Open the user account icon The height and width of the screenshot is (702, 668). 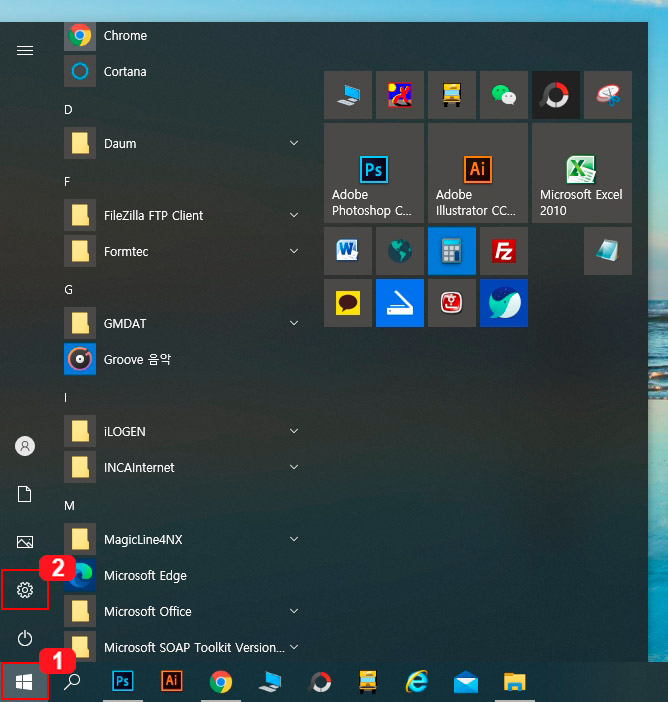pyautogui.click(x=25, y=446)
